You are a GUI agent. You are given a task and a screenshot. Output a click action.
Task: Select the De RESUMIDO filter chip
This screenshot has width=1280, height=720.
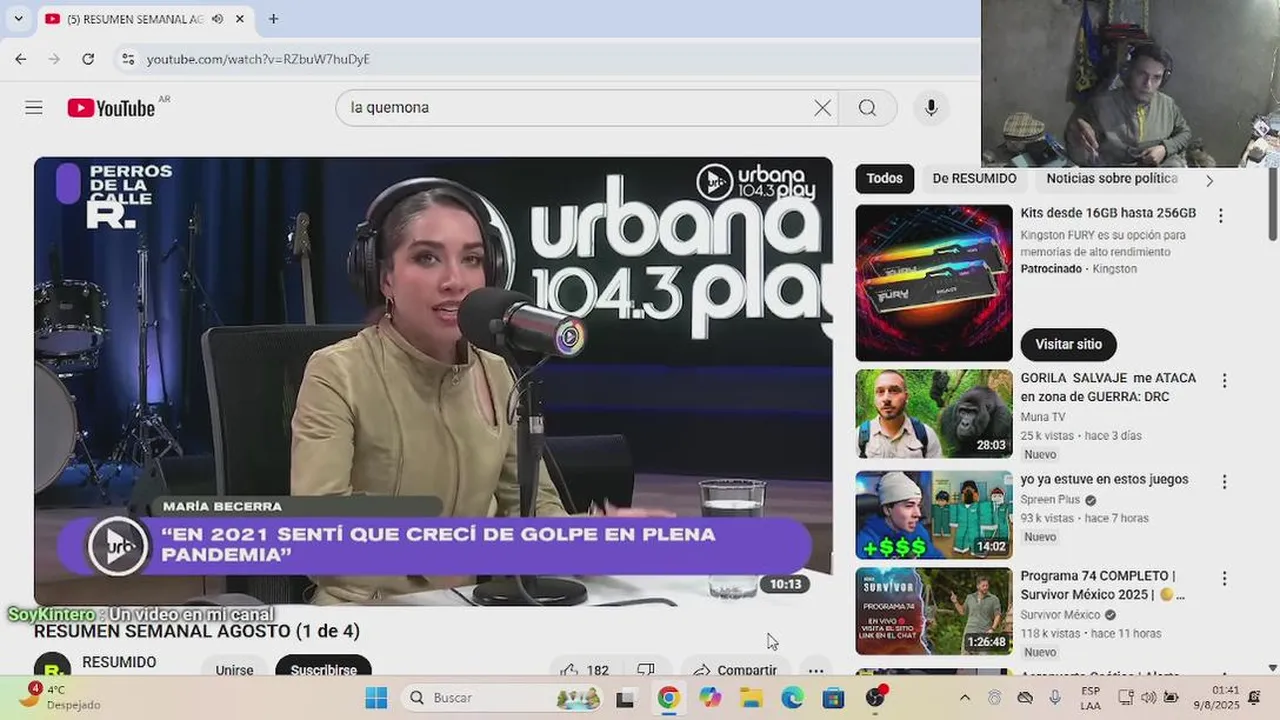pos(974,179)
